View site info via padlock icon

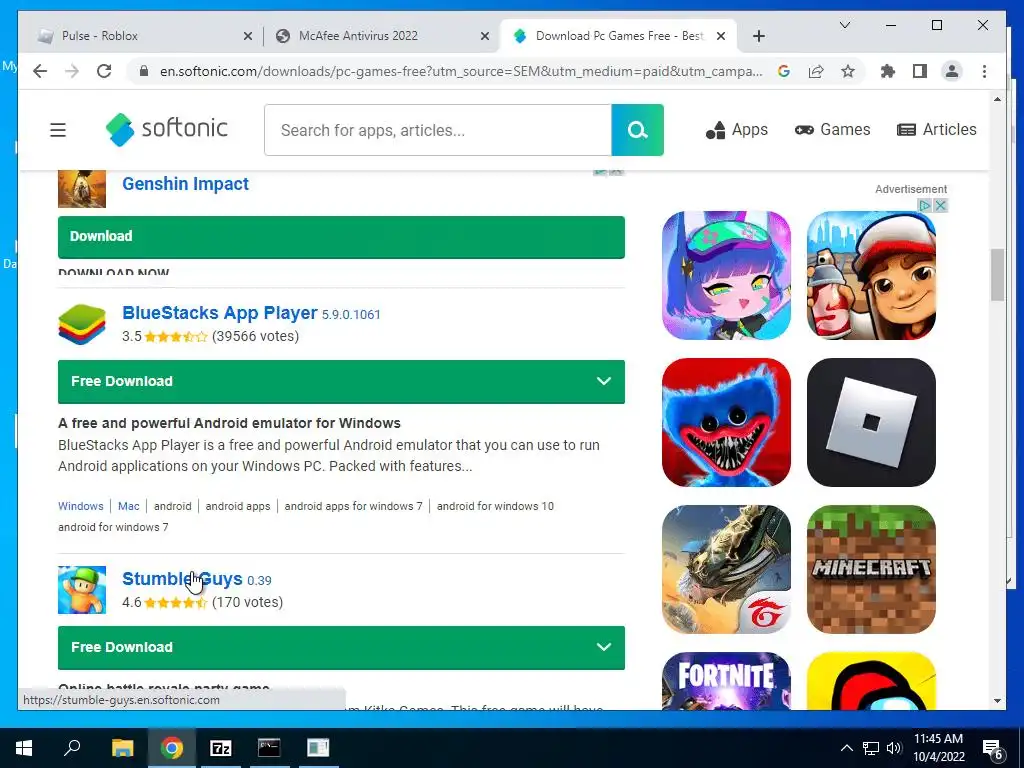(x=144, y=71)
